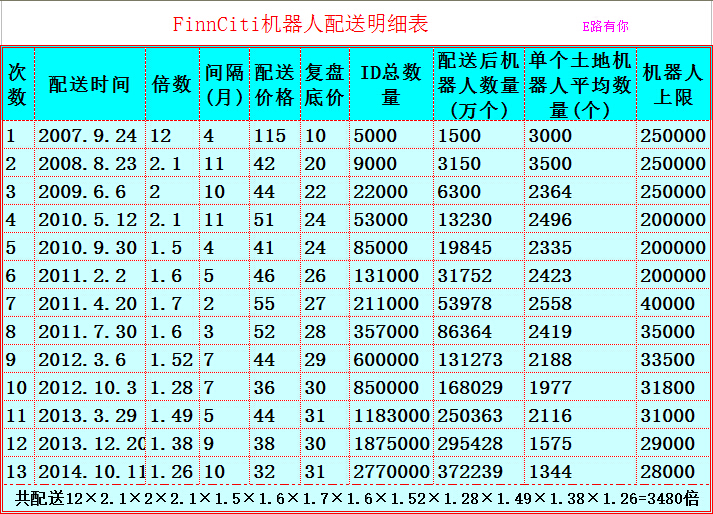Click the ID total cell 5000
The height and width of the screenshot is (514, 713).
(x=391, y=135)
